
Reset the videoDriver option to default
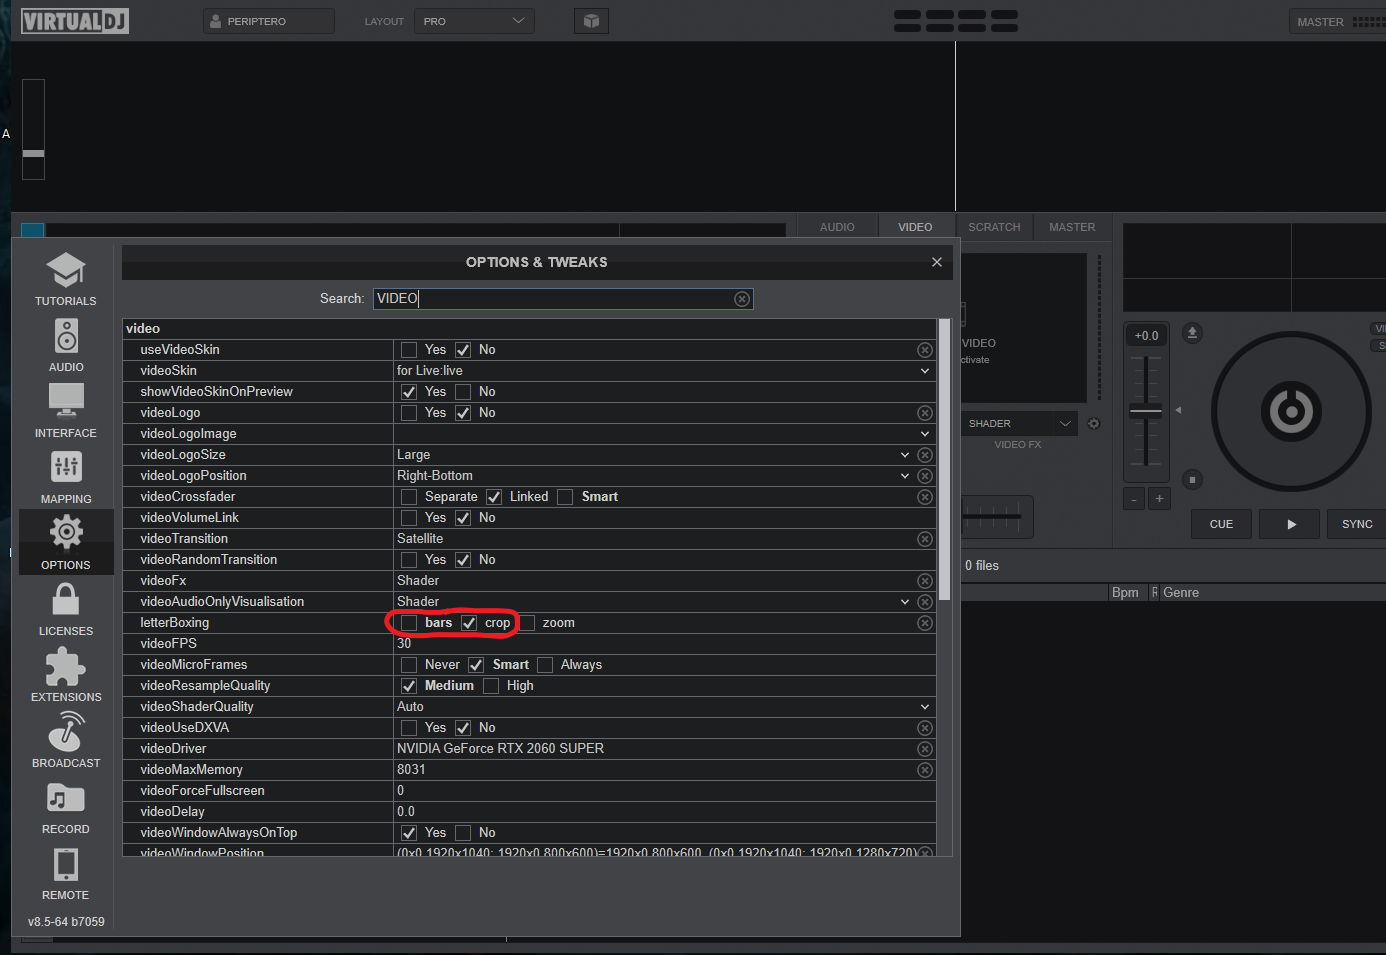coord(925,749)
